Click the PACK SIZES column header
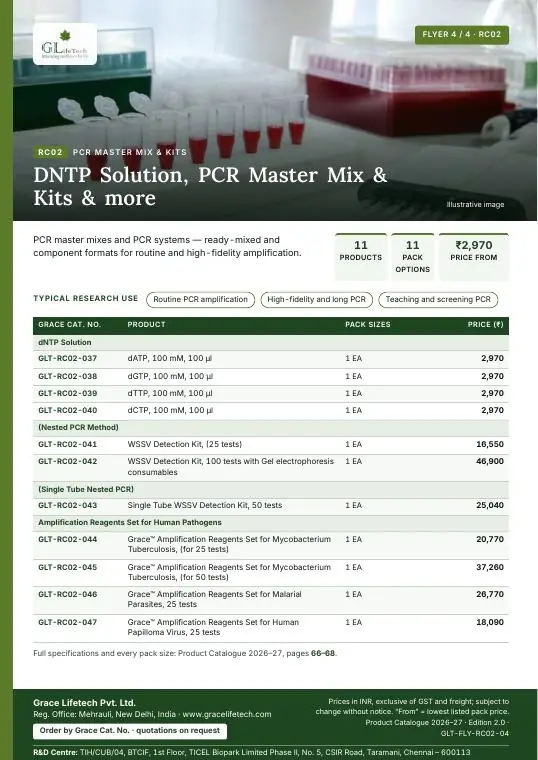Viewport: 538px width, 760px height. point(368,325)
